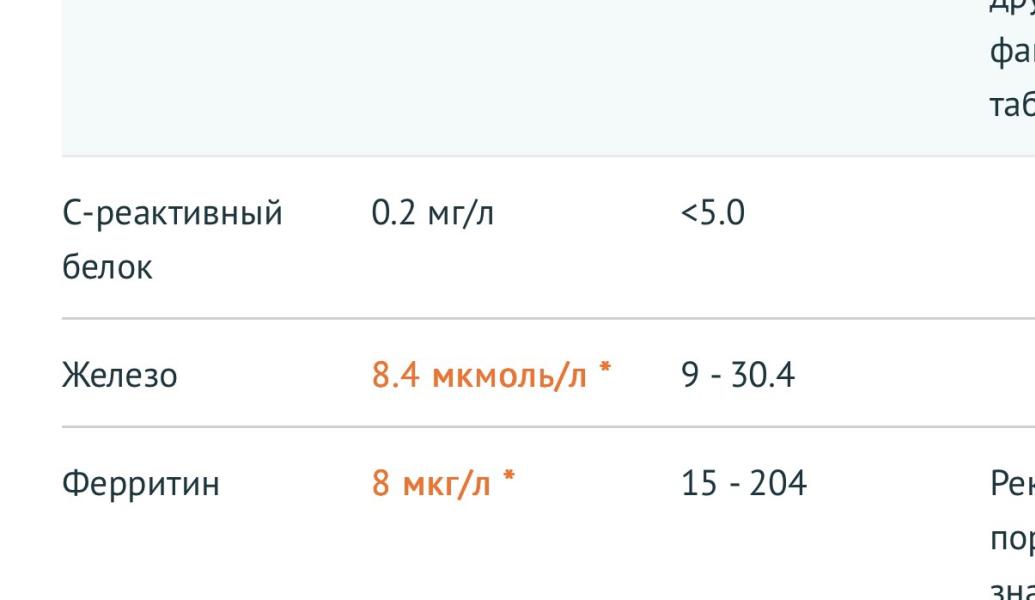Select the 9 - 30.4 reference range

(x=738, y=378)
